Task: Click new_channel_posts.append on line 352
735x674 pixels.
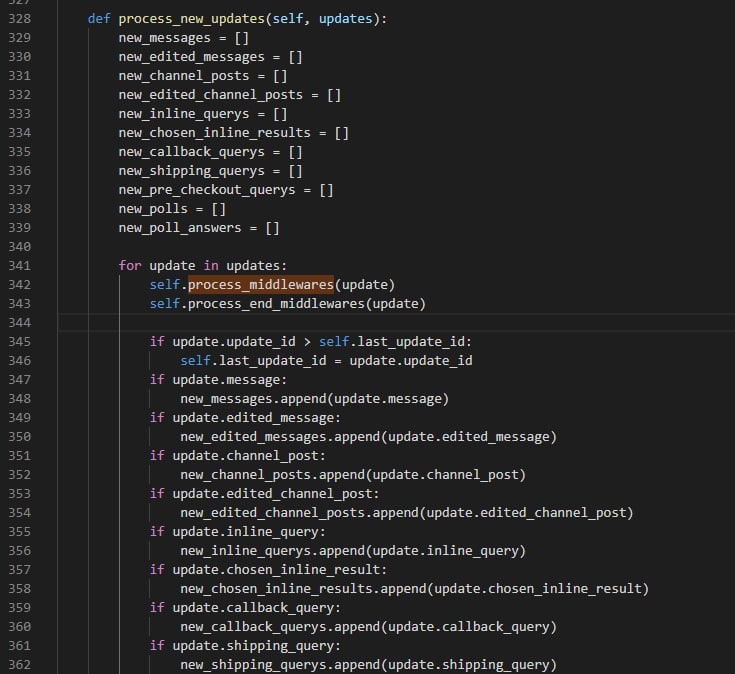Action: coord(353,475)
